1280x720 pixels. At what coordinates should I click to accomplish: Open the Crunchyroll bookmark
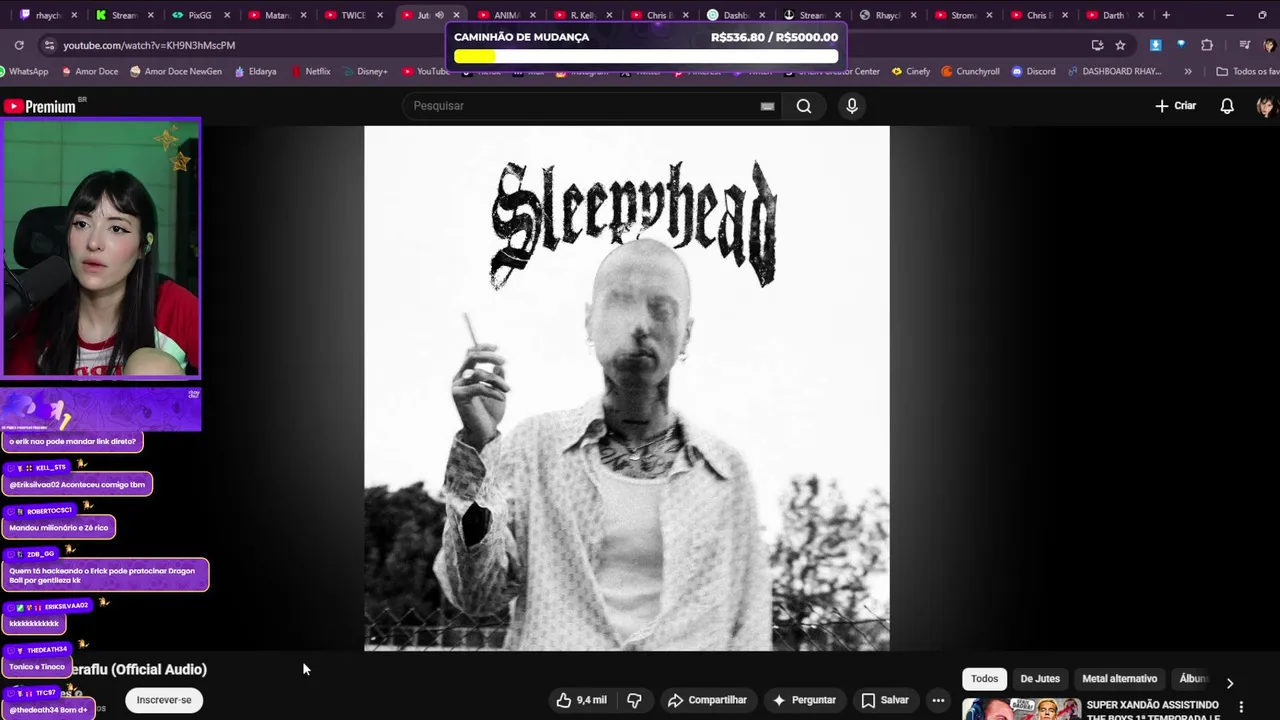click(x=970, y=71)
